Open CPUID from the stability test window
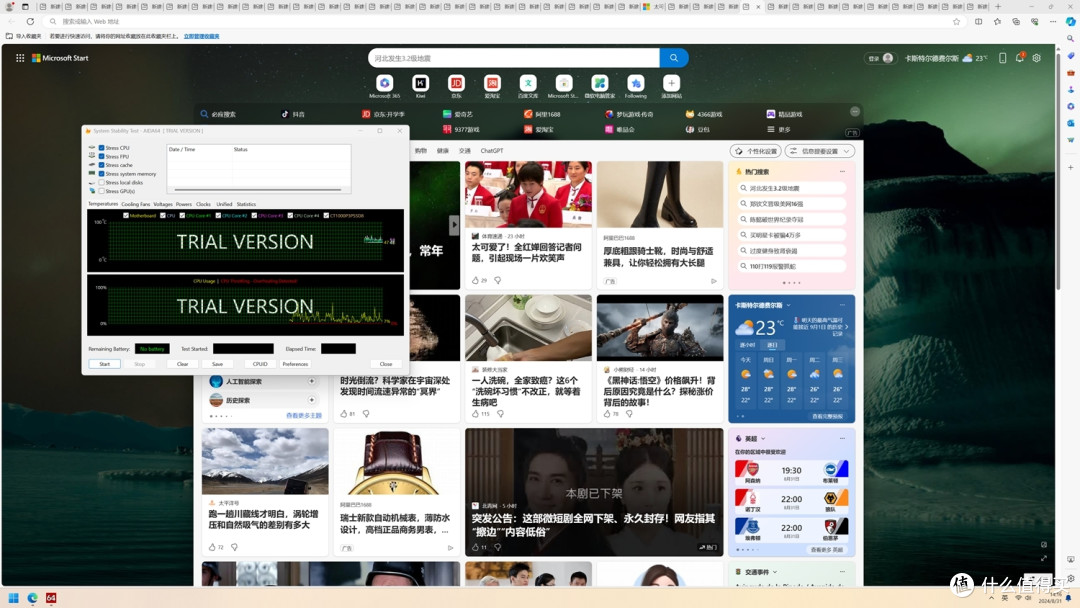1080x608 pixels. pos(260,364)
